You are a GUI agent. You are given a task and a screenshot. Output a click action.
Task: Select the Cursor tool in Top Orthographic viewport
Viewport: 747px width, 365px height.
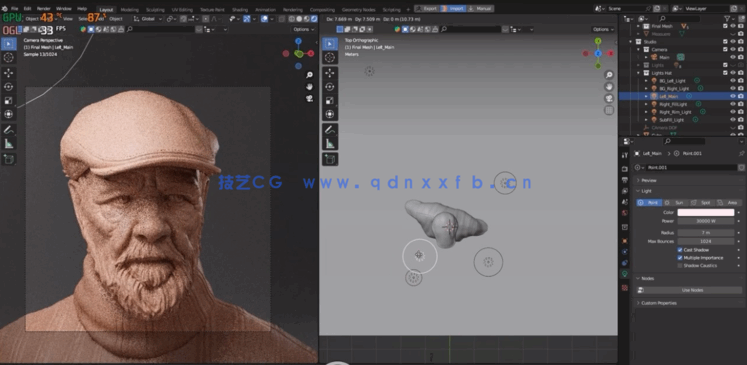pyautogui.click(x=330, y=58)
